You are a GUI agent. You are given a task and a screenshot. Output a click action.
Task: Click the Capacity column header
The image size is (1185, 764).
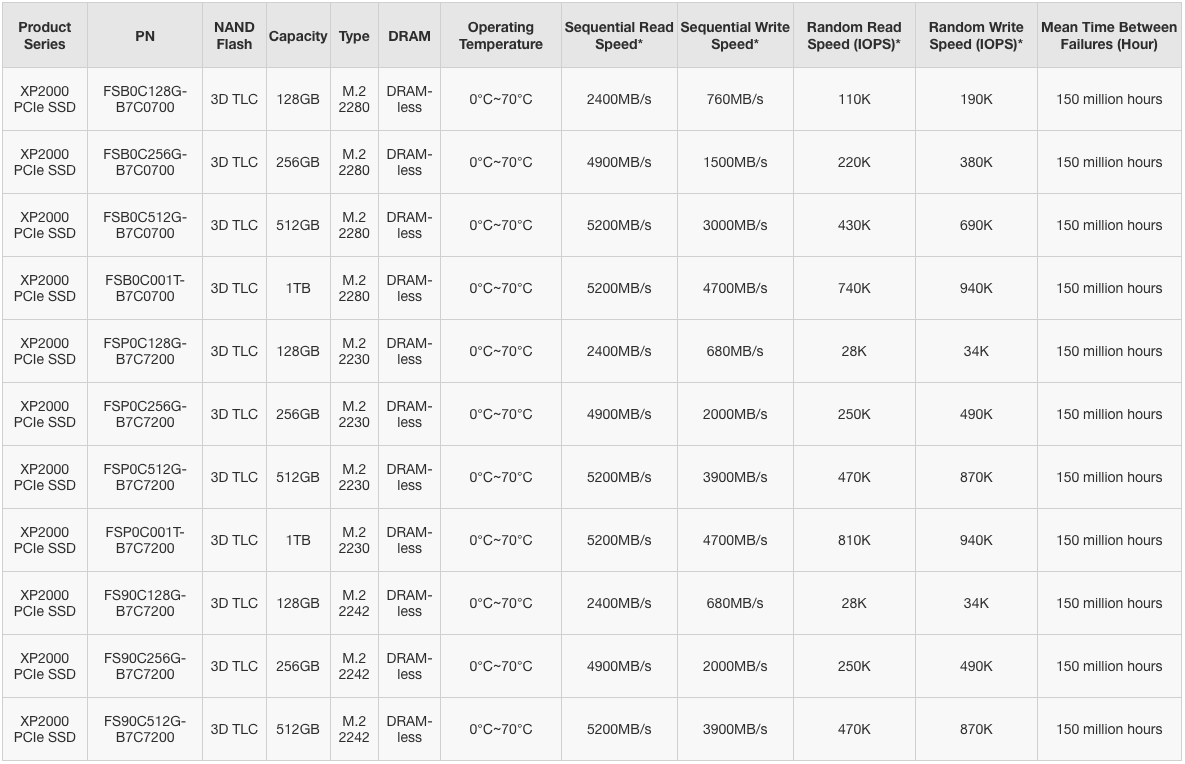pyautogui.click(x=298, y=36)
